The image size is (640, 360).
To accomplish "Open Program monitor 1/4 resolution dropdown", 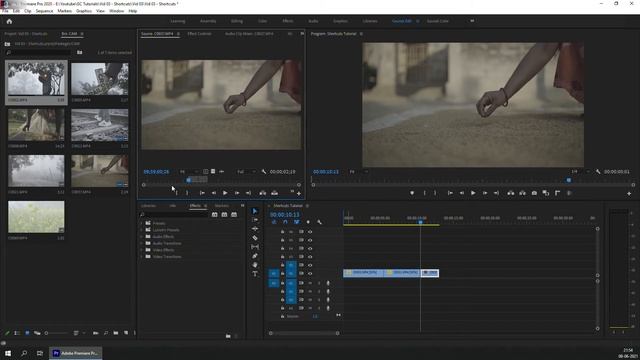I will [580, 172].
